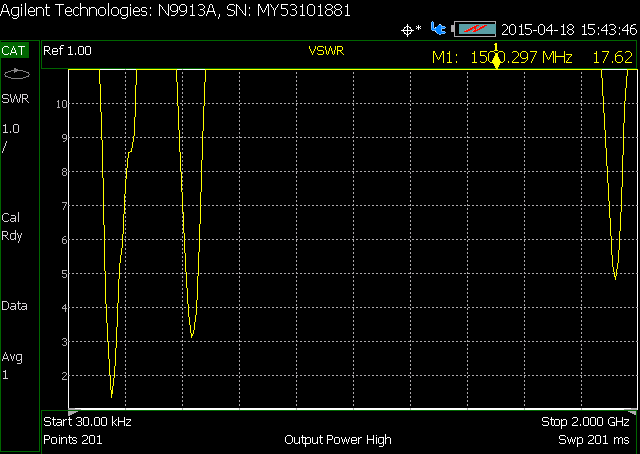640x454 pixels.
Task: Click the Output Power High setting
Action: [338, 440]
